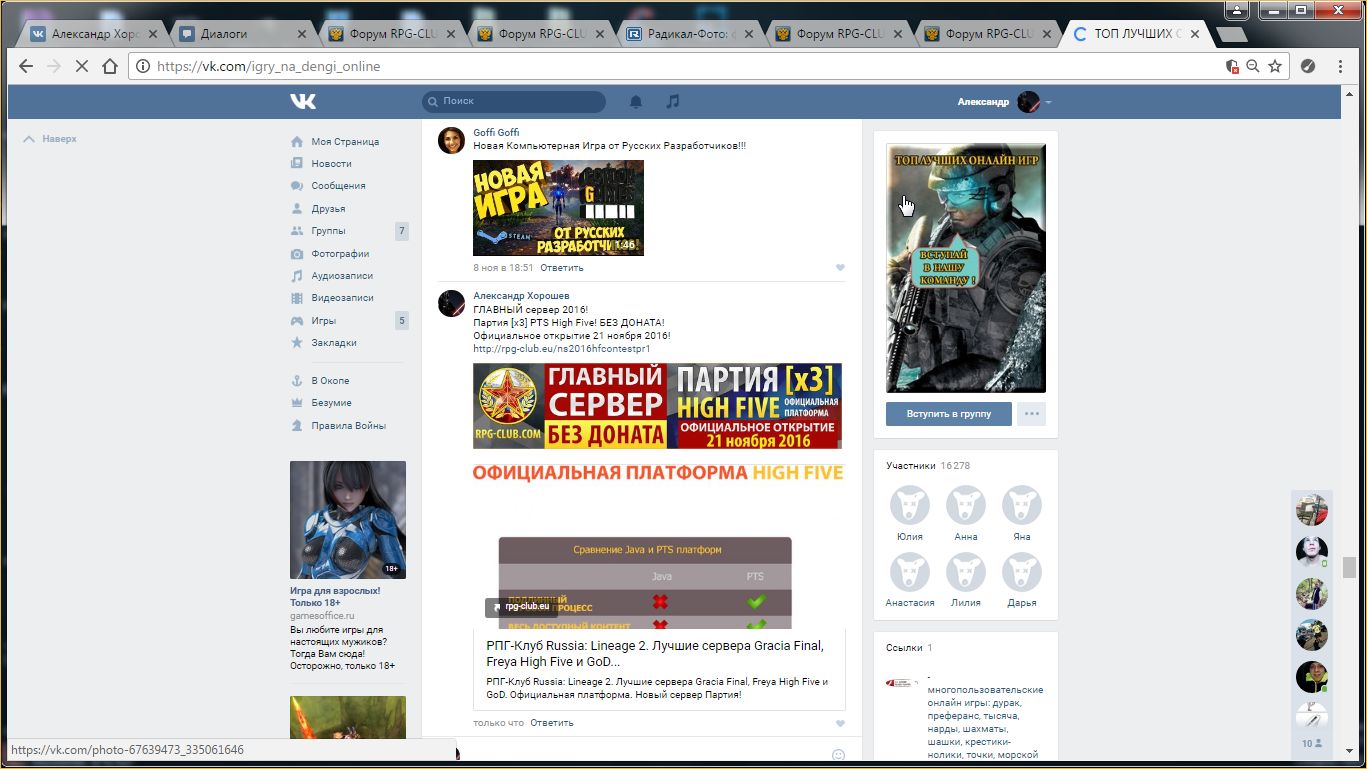Like the Goffi Goffi comment with heart
The image size is (1367, 769).
[x=840, y=268]
